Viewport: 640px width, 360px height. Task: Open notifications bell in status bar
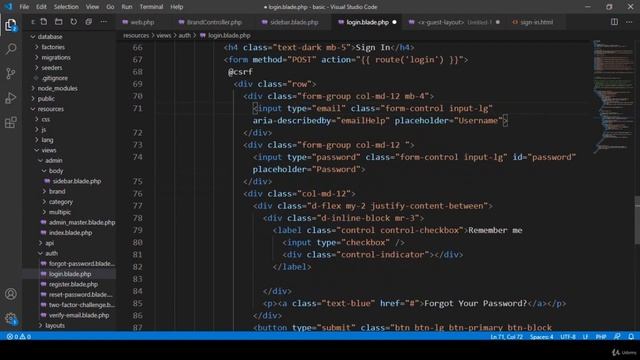(631, 337)
